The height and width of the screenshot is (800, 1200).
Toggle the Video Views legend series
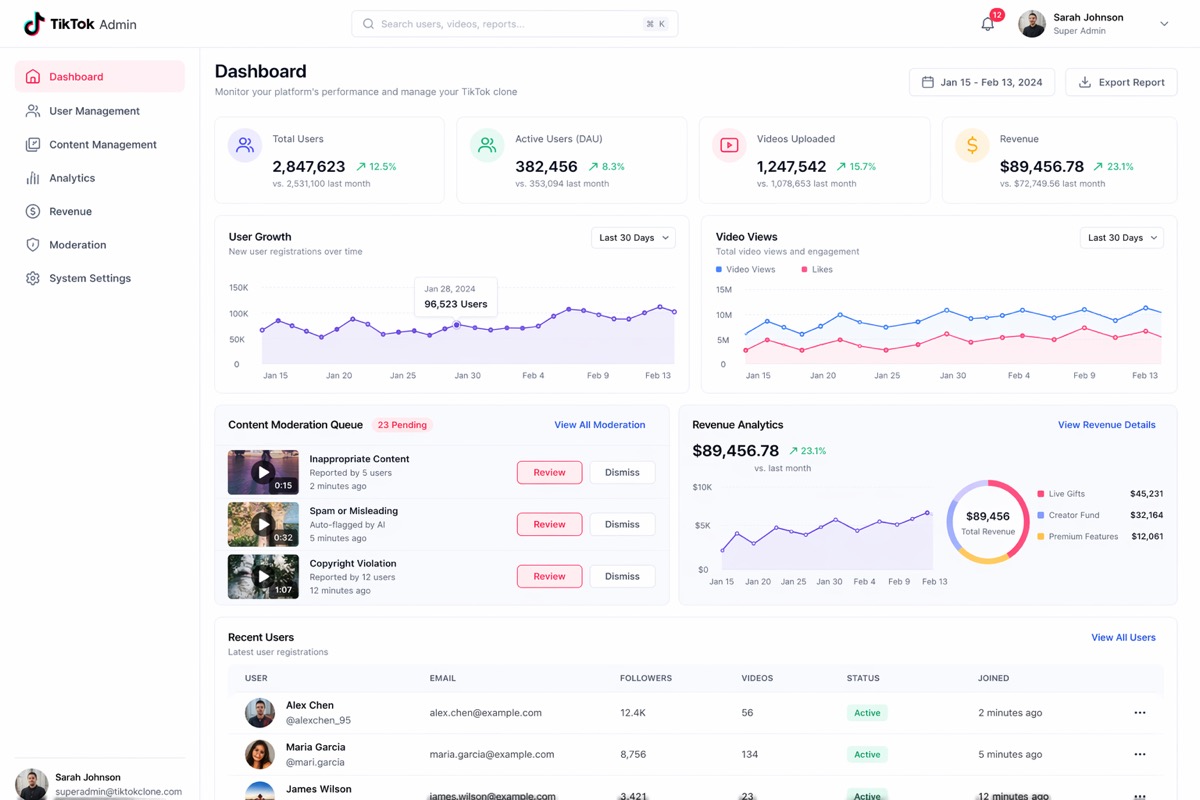point(745,270)
